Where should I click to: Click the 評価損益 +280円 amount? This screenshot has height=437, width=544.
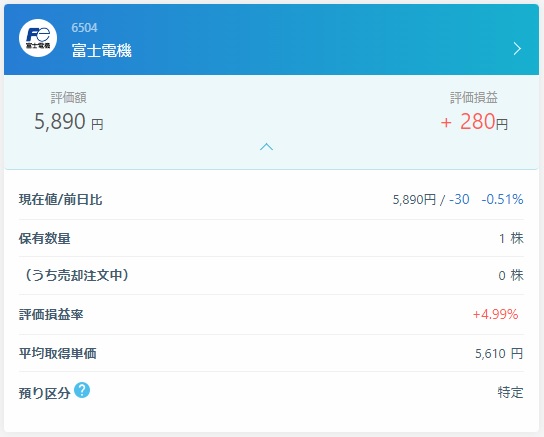(x=474, y=122)
